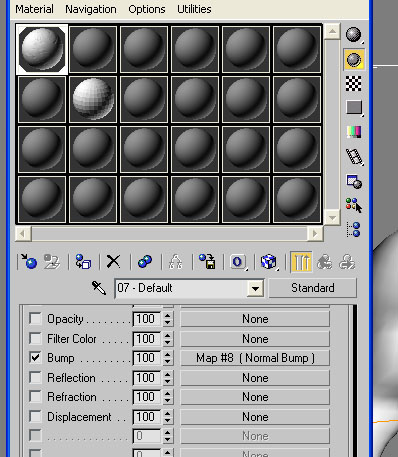Click Assign Material to Selection icon
Viewport: 398px width, 457px height.
83,262
